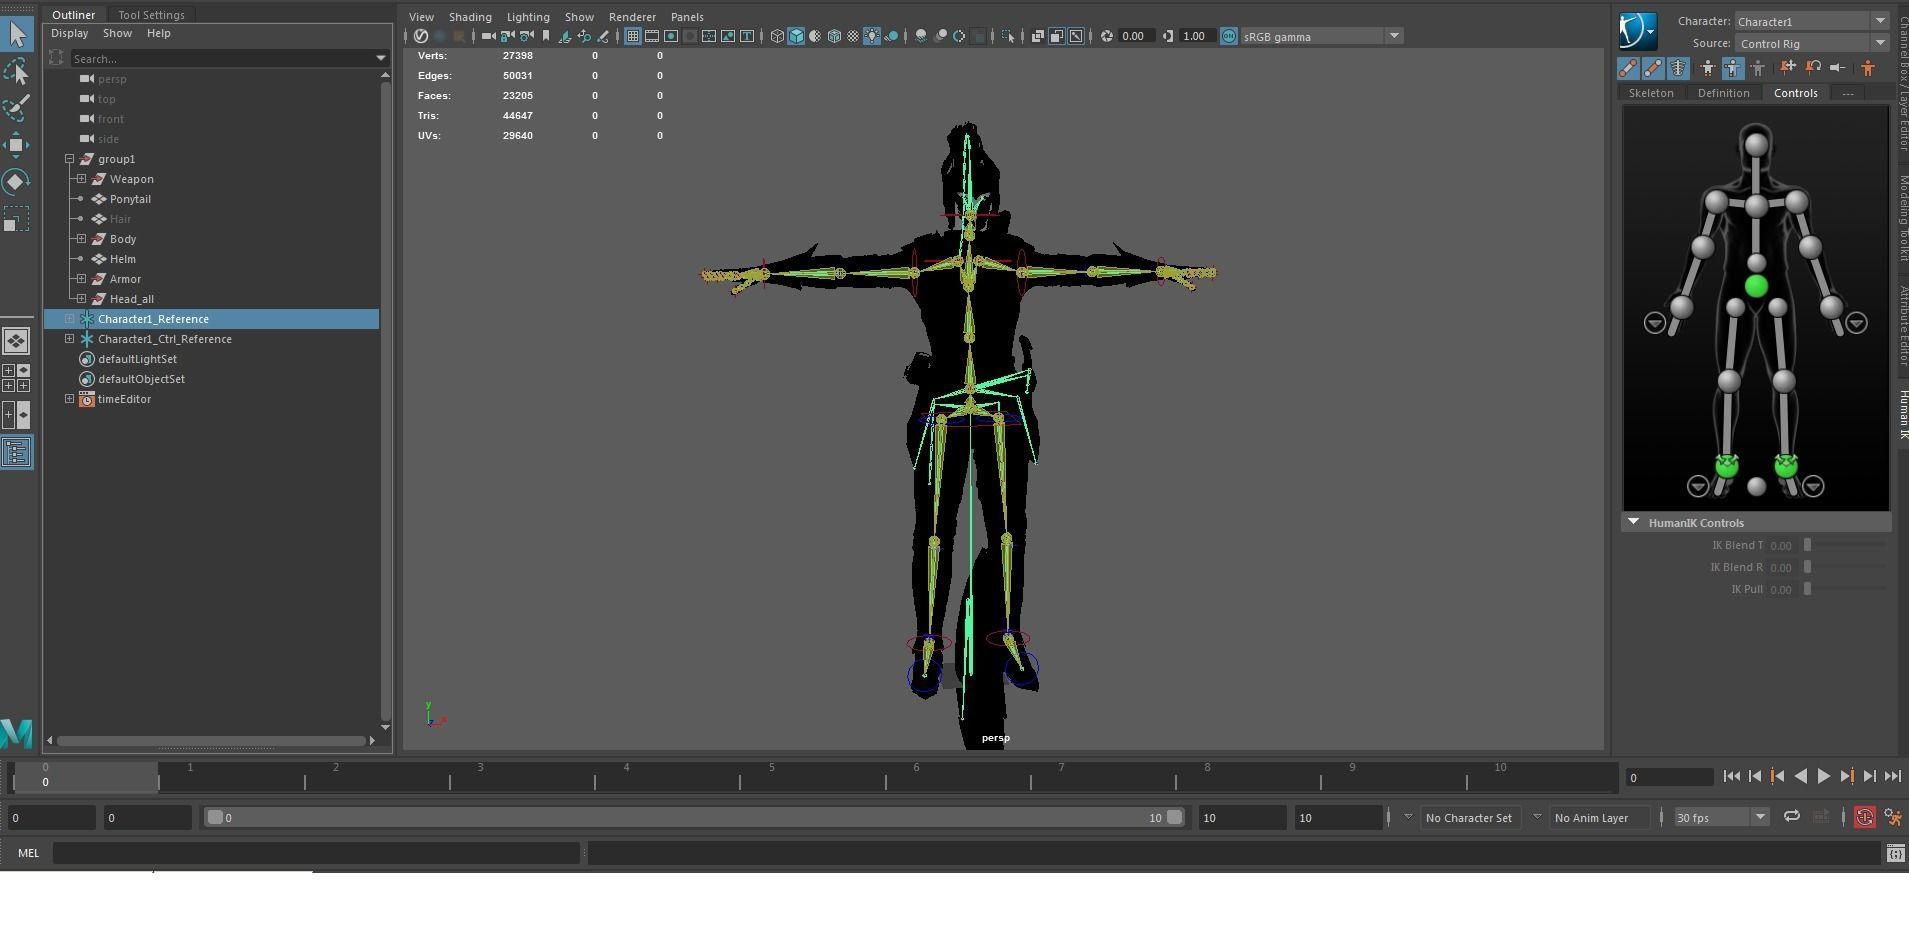This screenshot has width=1909, height=927.
Task: Click the orange Stance Pose figure icon
Action: click(1868, 68)
